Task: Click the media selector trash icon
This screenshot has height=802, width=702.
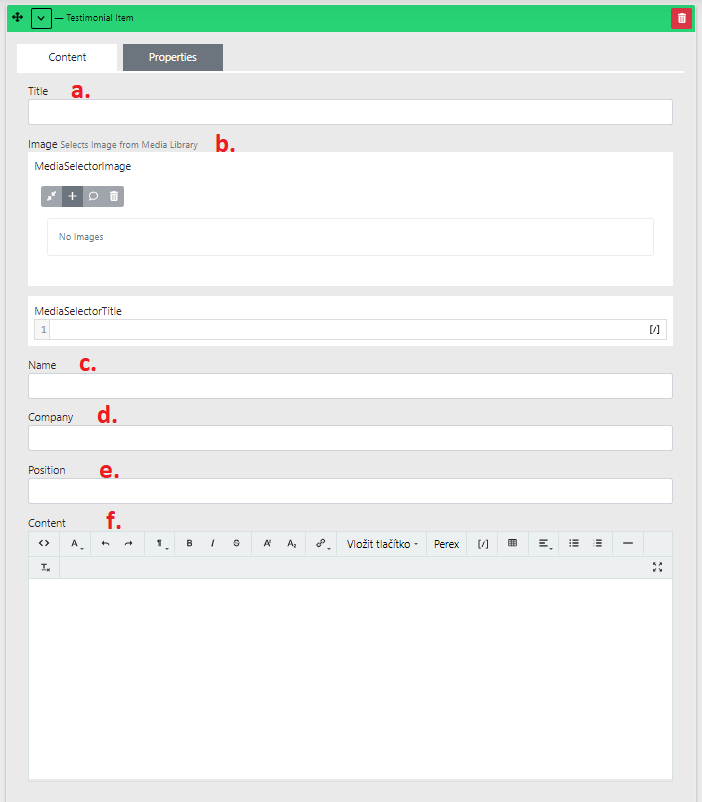Action: point(114,196)
